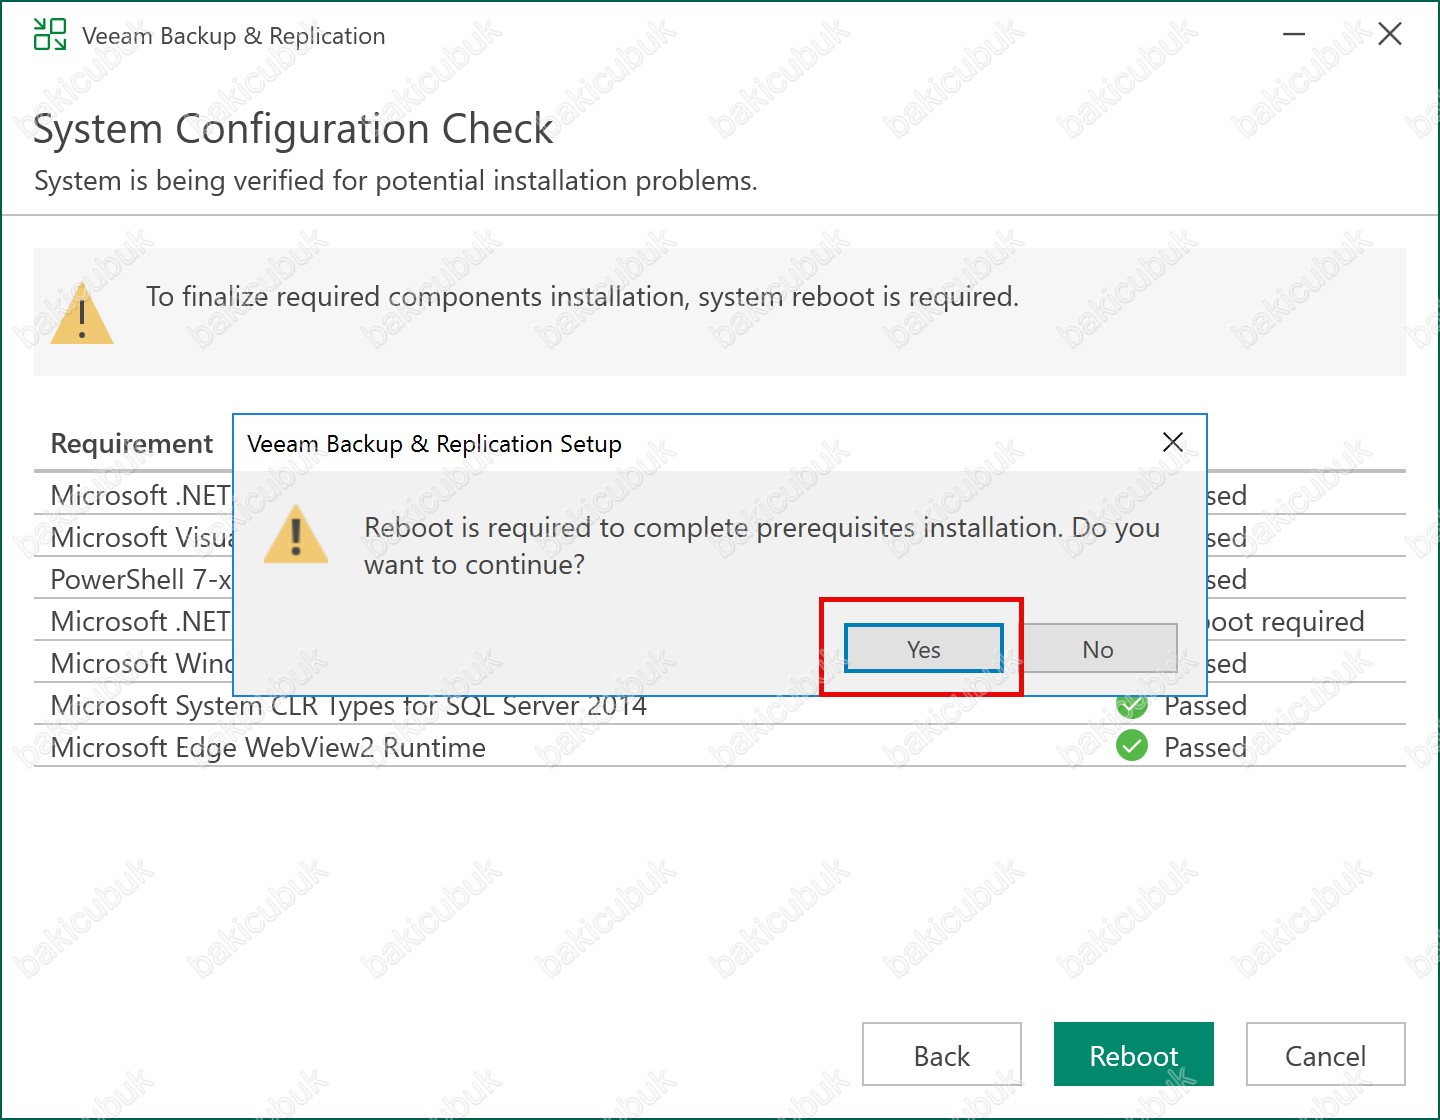Click the Passed status of Edge WebView2 Runtime
The image size is (1440, 1120).
(x=1205, y=748)
